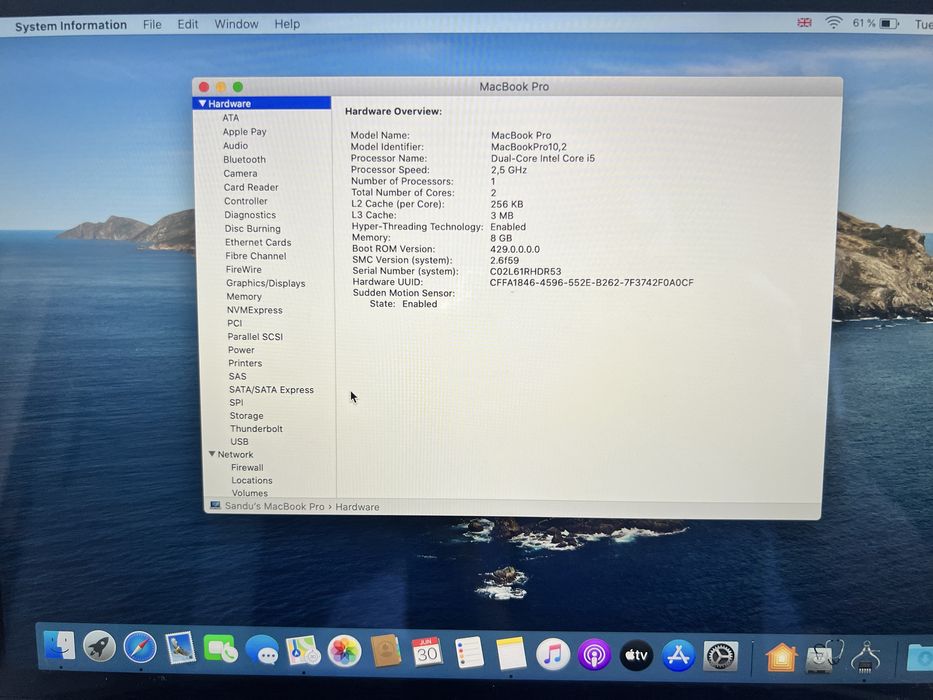The image size is (933, 700).
Task: Open Maps from the Dock
Action: (303, 651)
